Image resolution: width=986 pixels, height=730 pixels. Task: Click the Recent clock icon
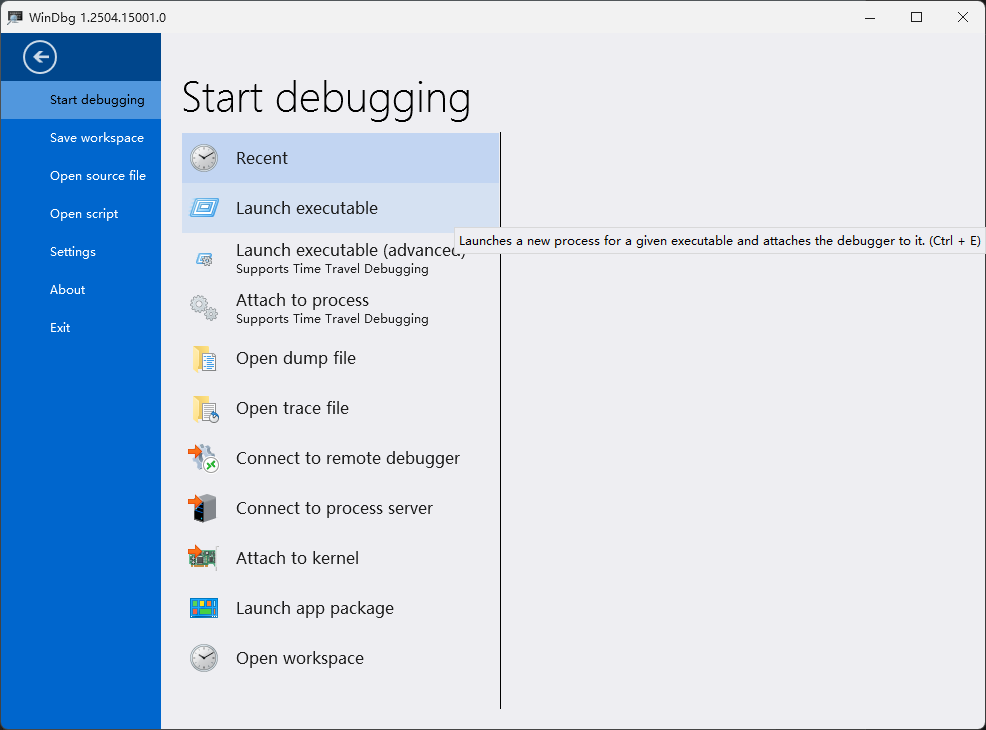pyautogui.click(x=204, y=158)
